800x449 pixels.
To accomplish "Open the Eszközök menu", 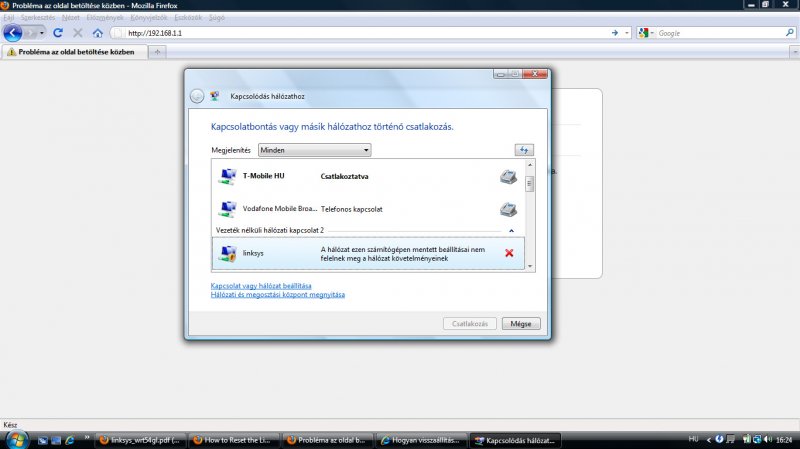I will 188,17.
